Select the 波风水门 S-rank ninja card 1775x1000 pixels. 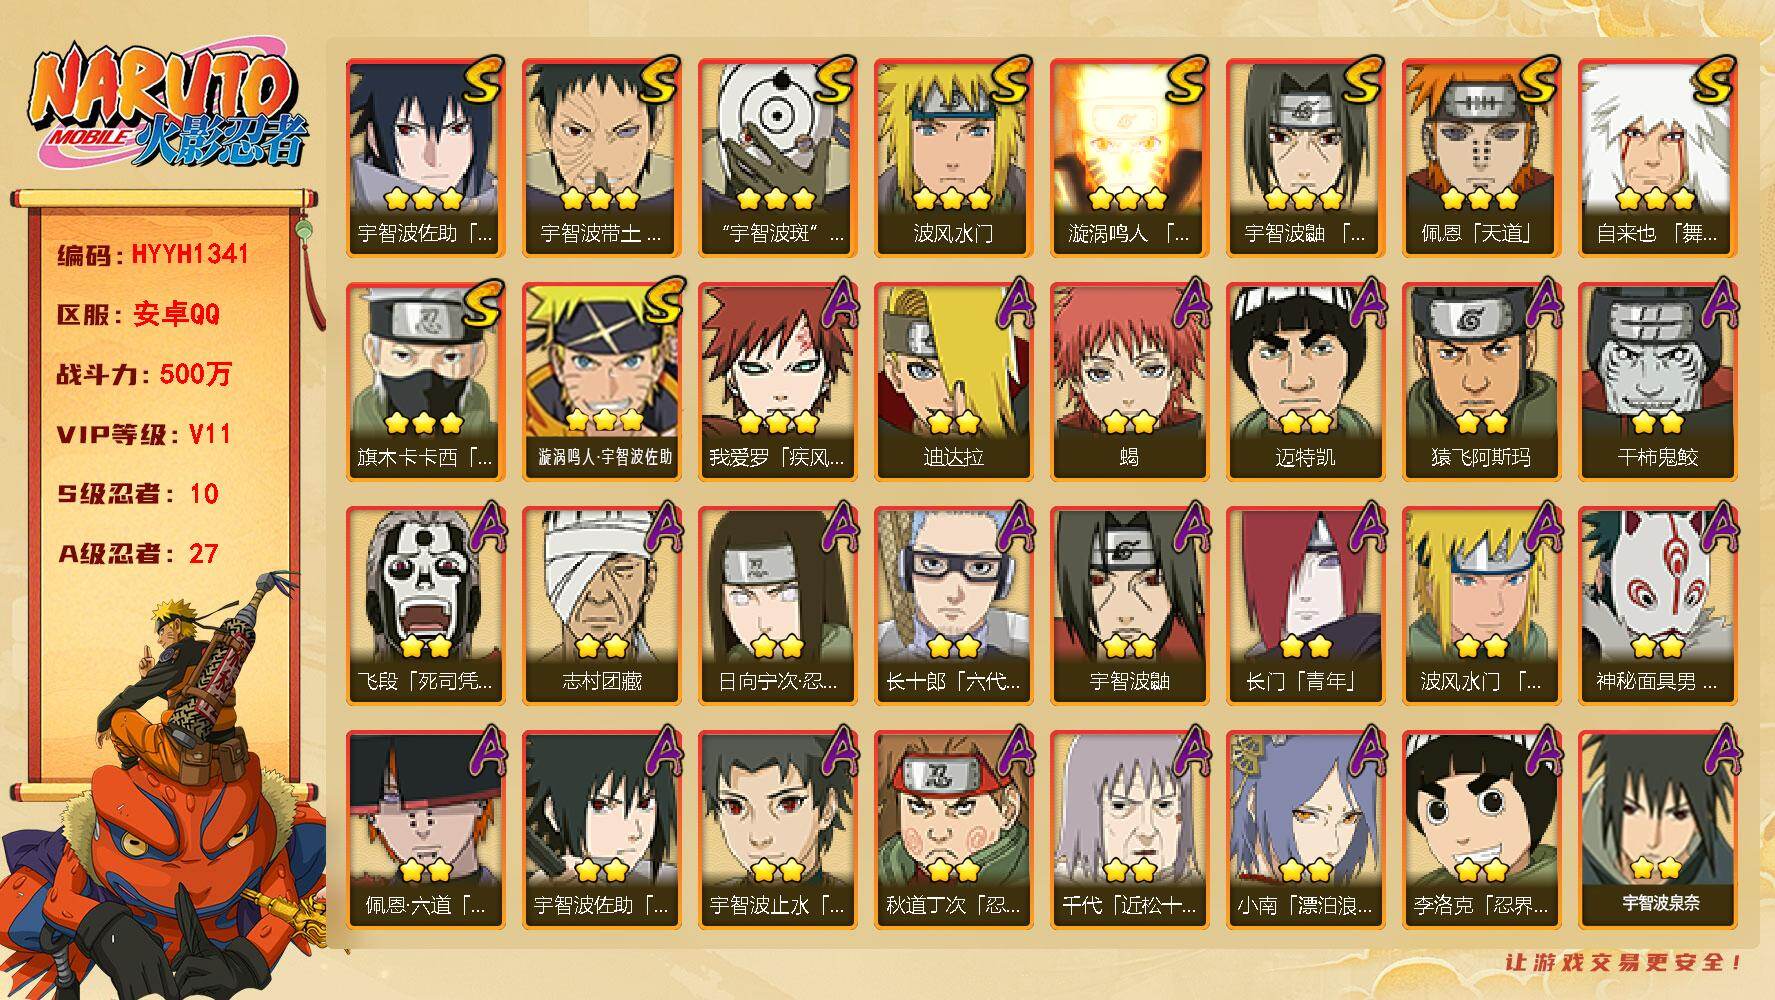tap(953, 158)
